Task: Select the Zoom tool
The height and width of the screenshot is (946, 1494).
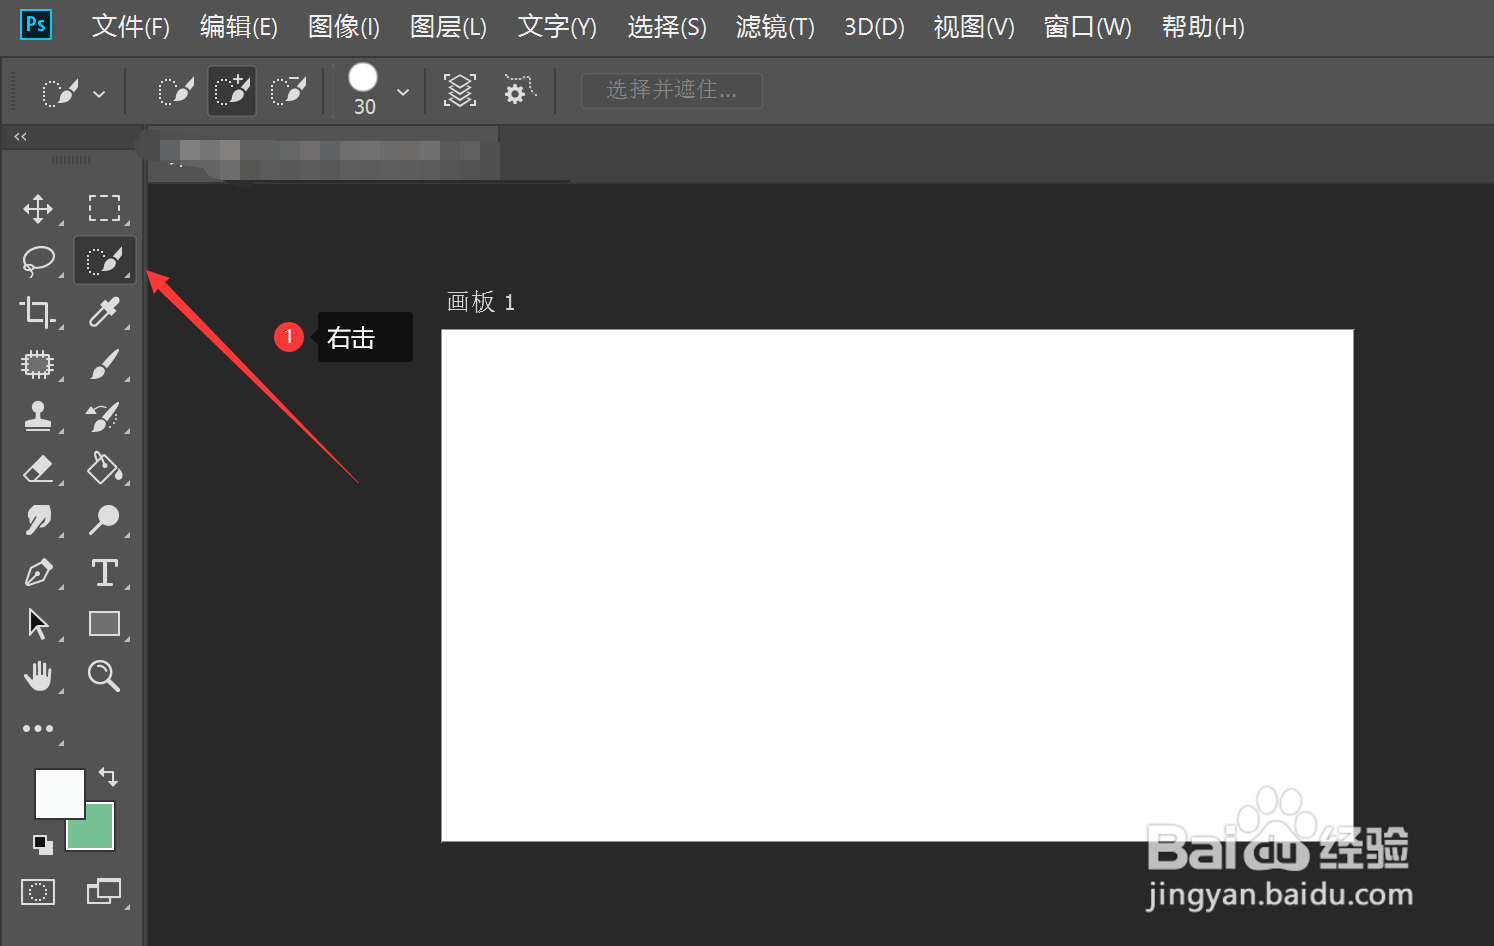Action: pyautogui.click(x=104, y=676)
